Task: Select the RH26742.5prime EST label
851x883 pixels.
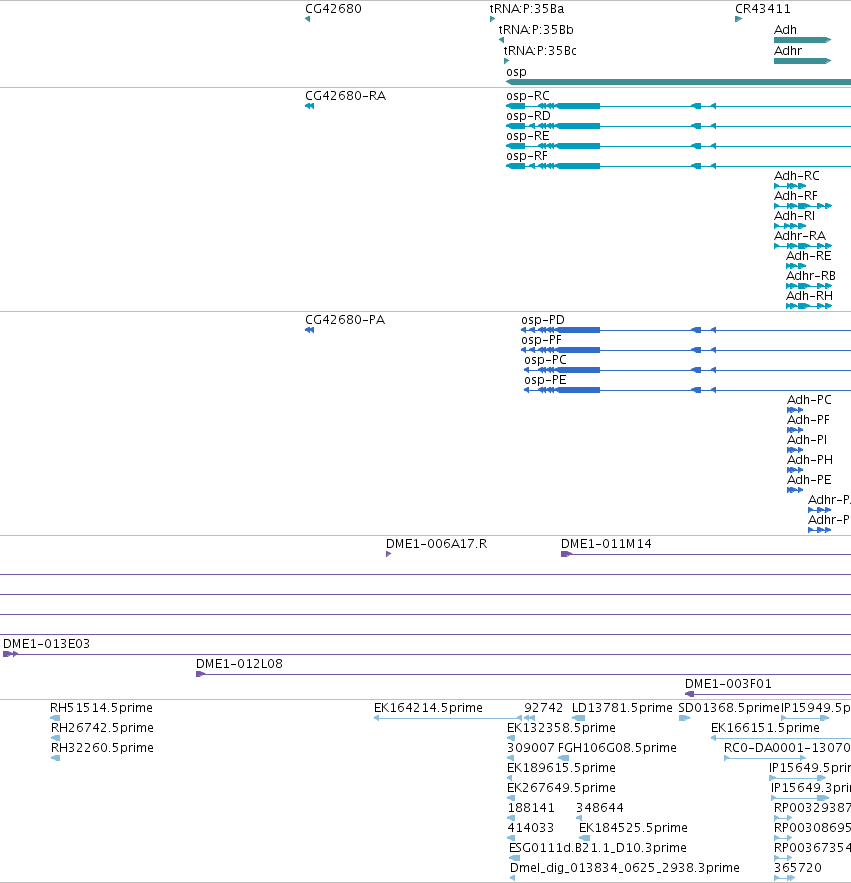Action: 103,728
